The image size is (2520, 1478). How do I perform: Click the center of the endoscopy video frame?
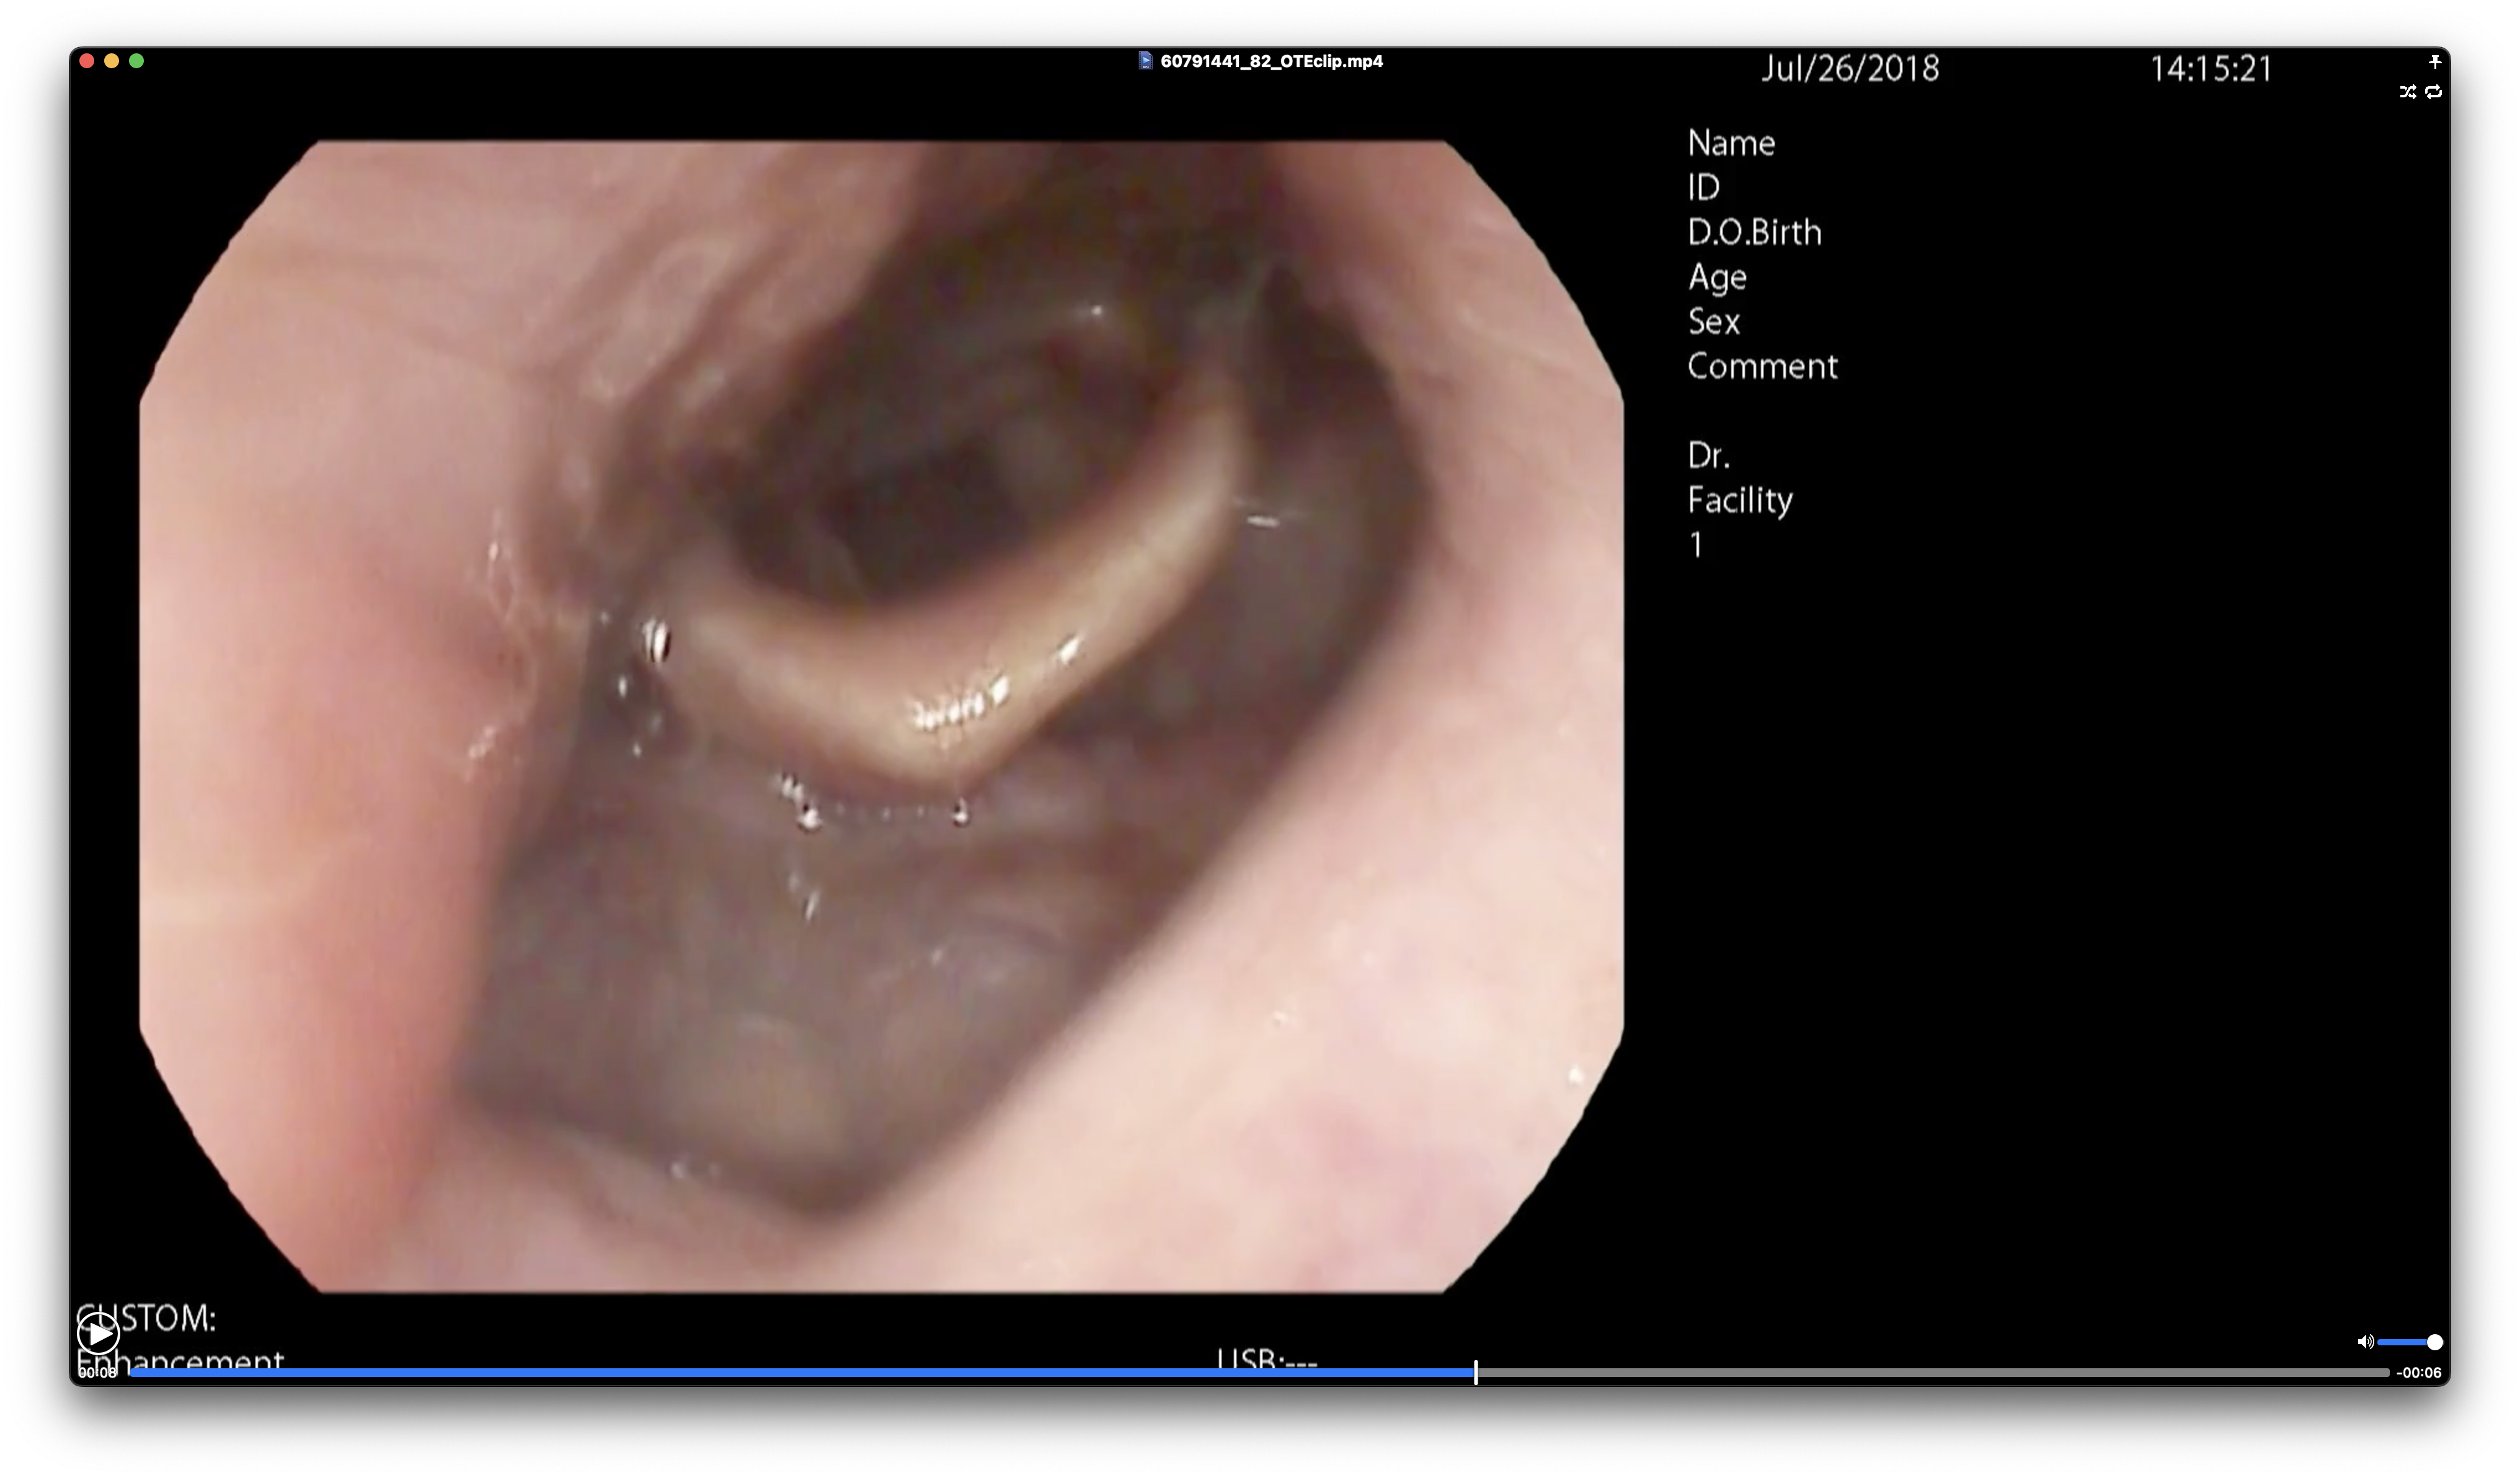pyautogui.click(x=881, y=716)
